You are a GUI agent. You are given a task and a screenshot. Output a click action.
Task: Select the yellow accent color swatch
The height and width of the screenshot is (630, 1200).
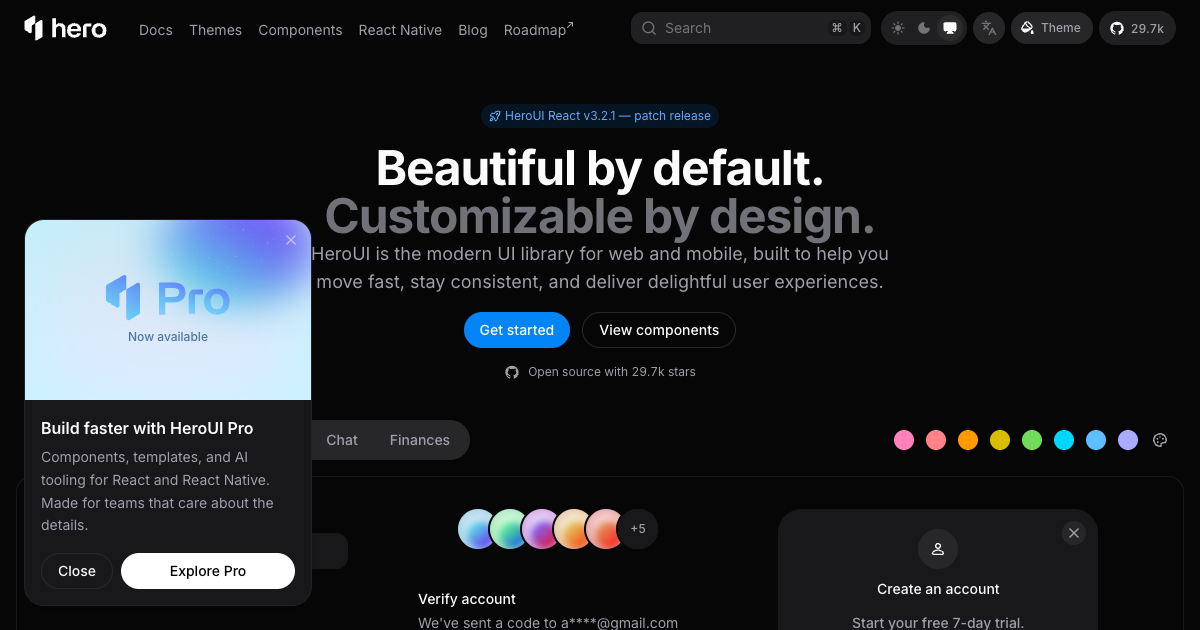(x=1000, y=440)
